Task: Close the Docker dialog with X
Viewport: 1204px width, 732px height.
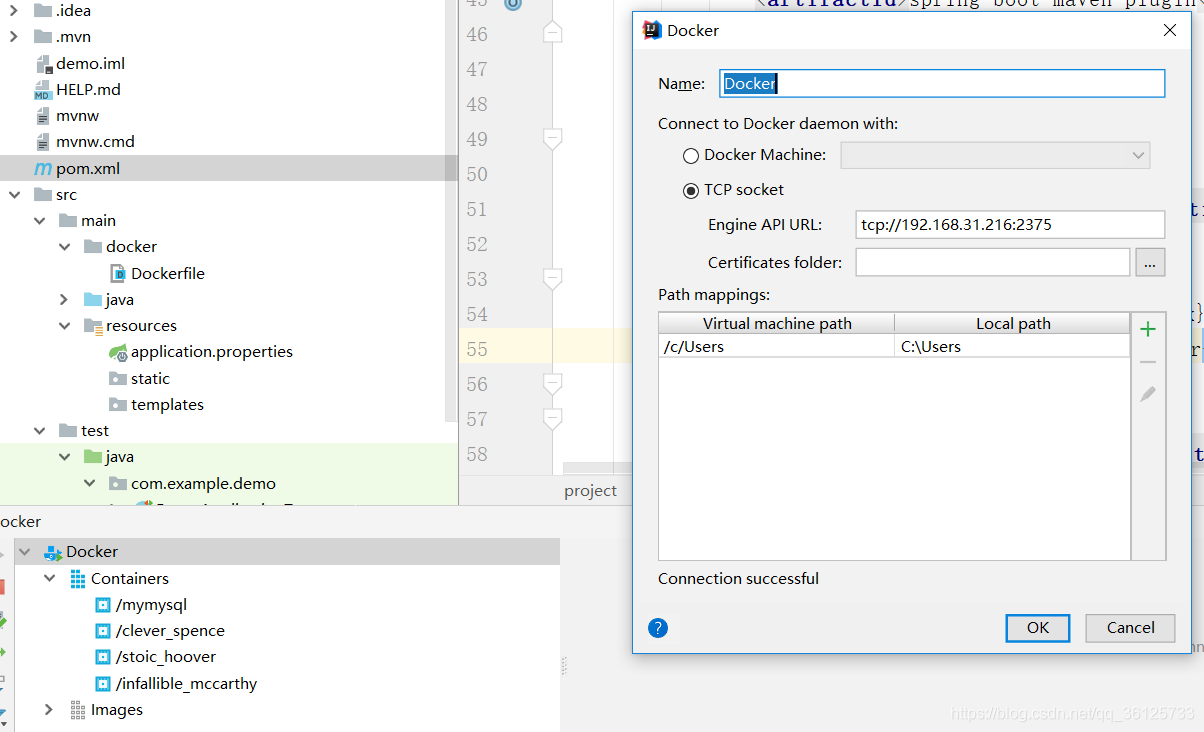Action: click(x=1170, y=30)
